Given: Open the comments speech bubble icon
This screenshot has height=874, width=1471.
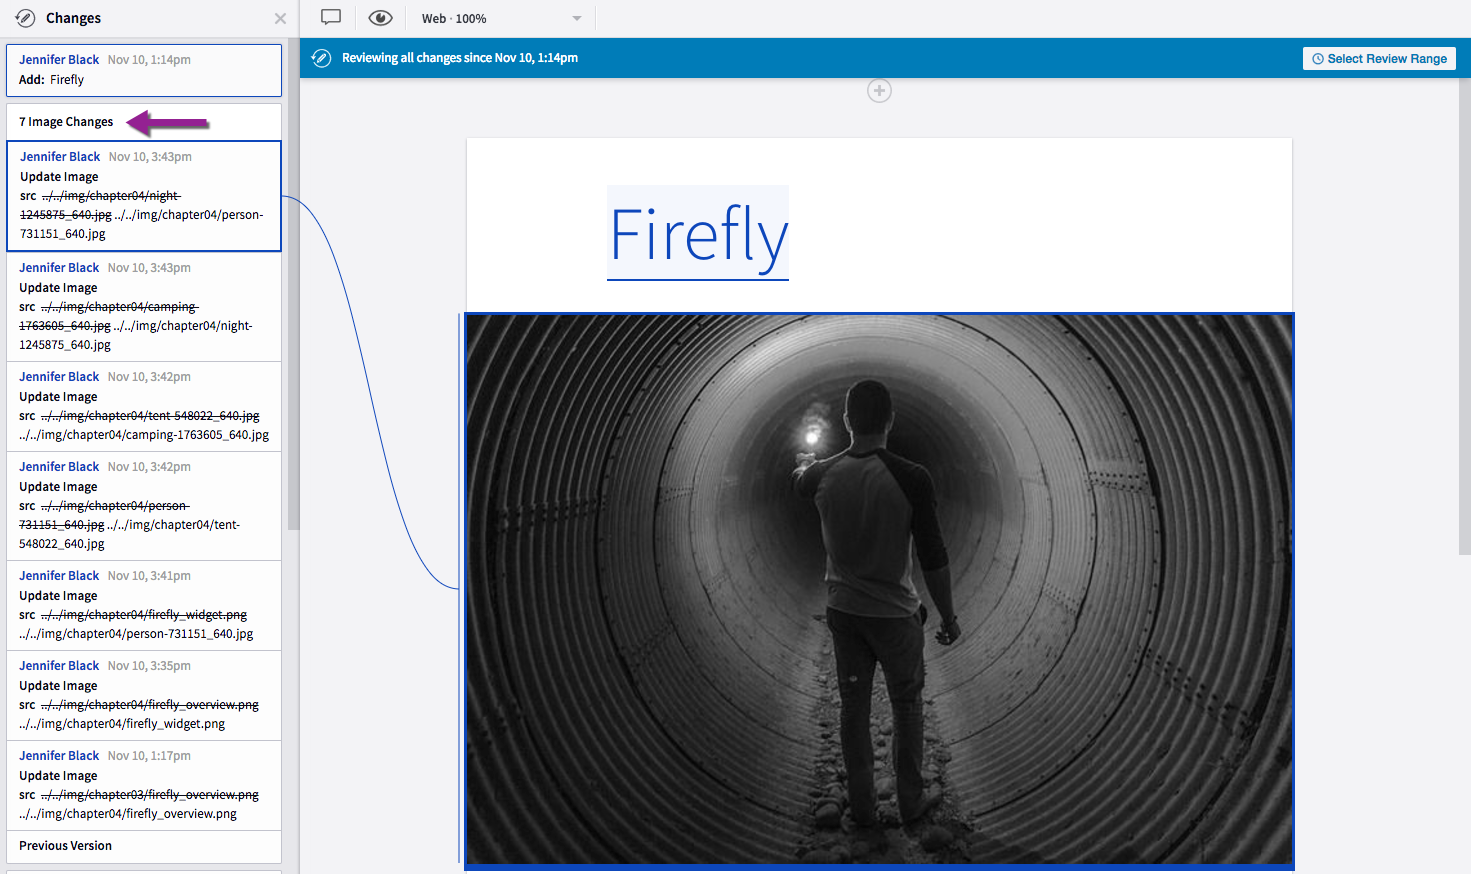Looking at the screenshot, I should [x=331, y=17].
